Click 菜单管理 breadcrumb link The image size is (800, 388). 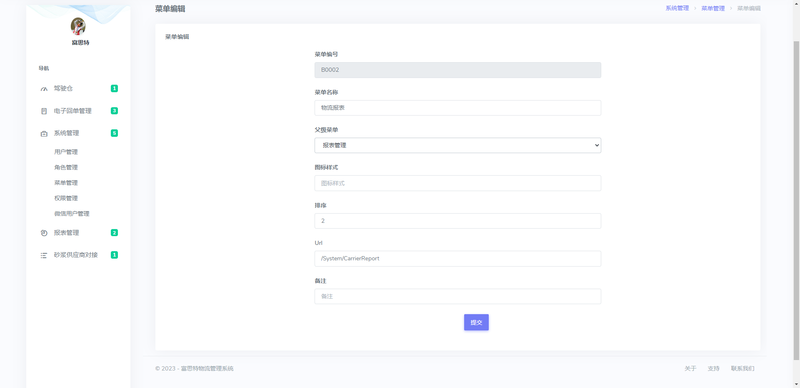713,8
